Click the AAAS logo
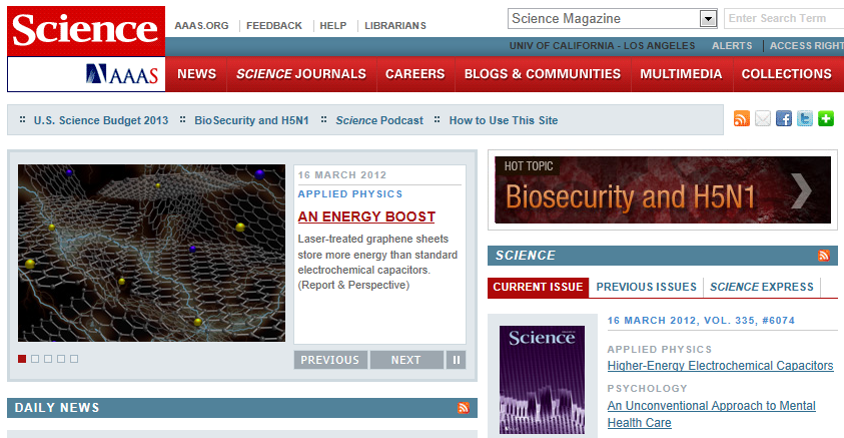The image size is (844, 438). point(122,75)
